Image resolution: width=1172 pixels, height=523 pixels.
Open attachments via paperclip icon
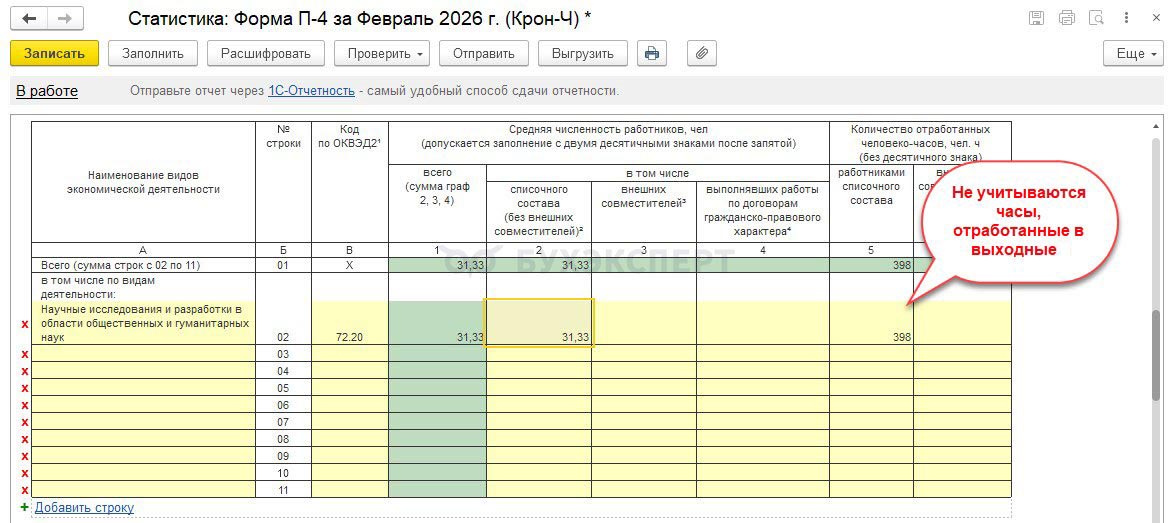701,54
